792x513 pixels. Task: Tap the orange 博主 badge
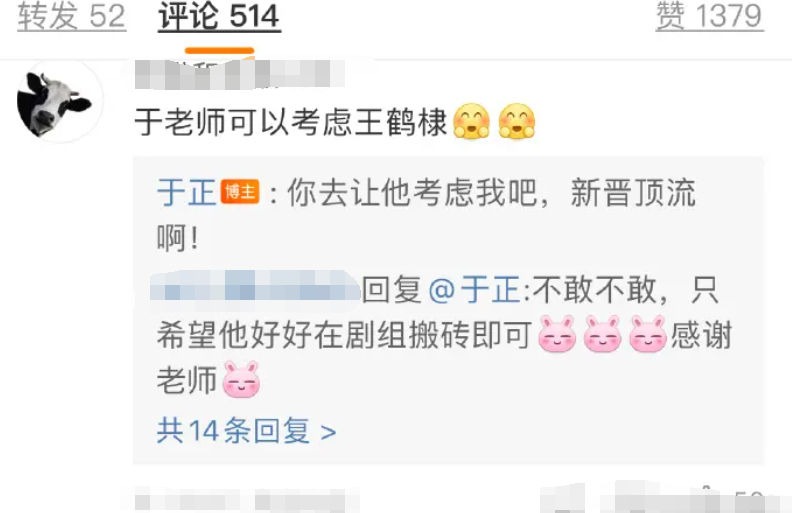(240, 192)
